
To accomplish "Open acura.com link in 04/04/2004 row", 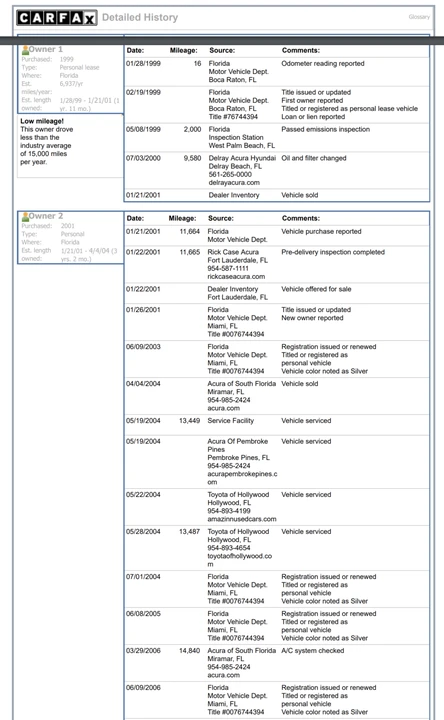I will 224,408.
